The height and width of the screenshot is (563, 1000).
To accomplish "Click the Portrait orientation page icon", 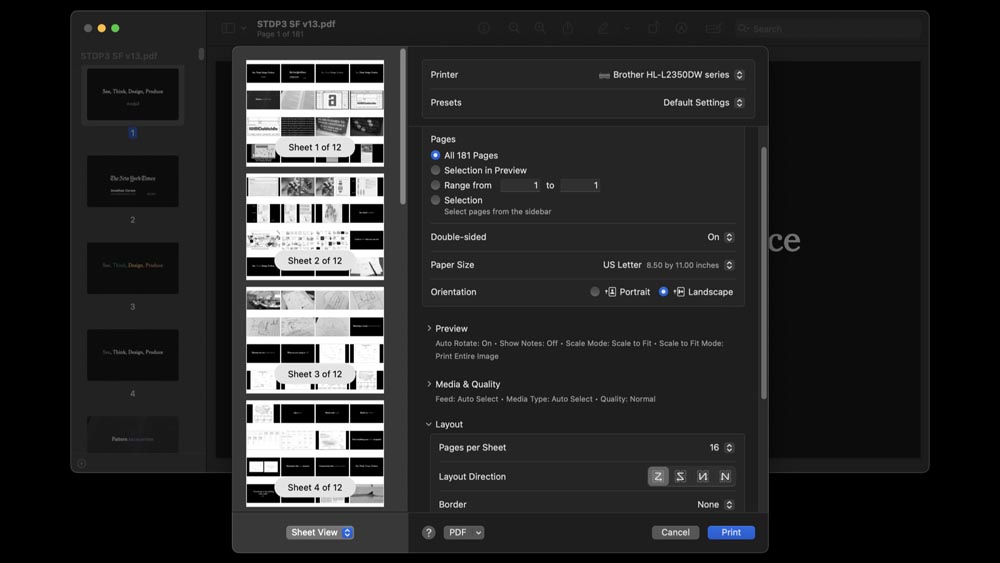I will (x=611, y=292).
